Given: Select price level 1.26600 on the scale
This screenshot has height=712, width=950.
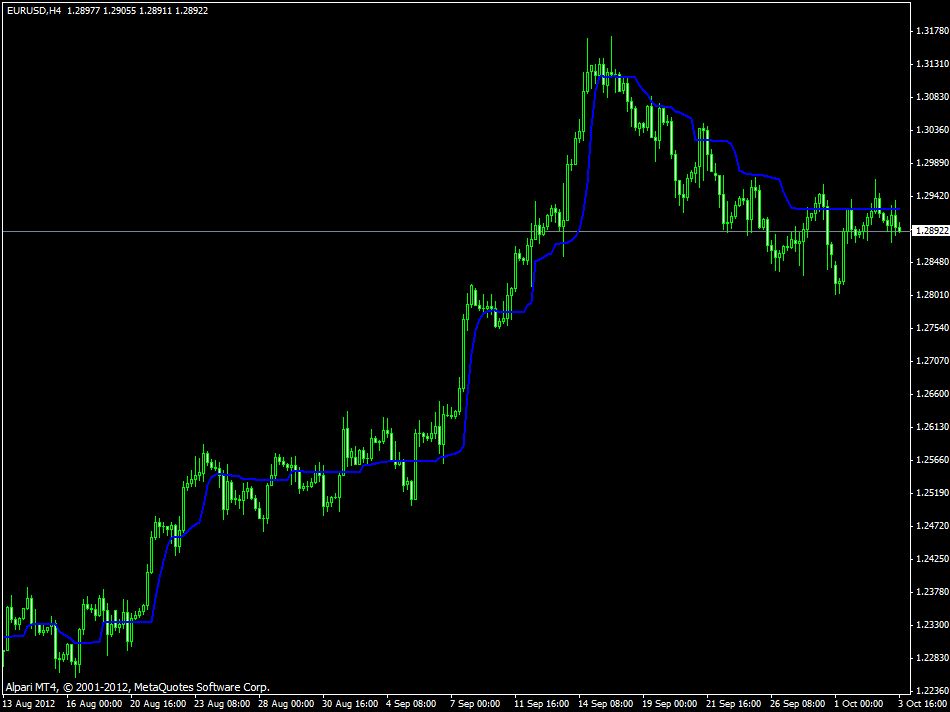Looking at the screenshot, I should [931, 394].
